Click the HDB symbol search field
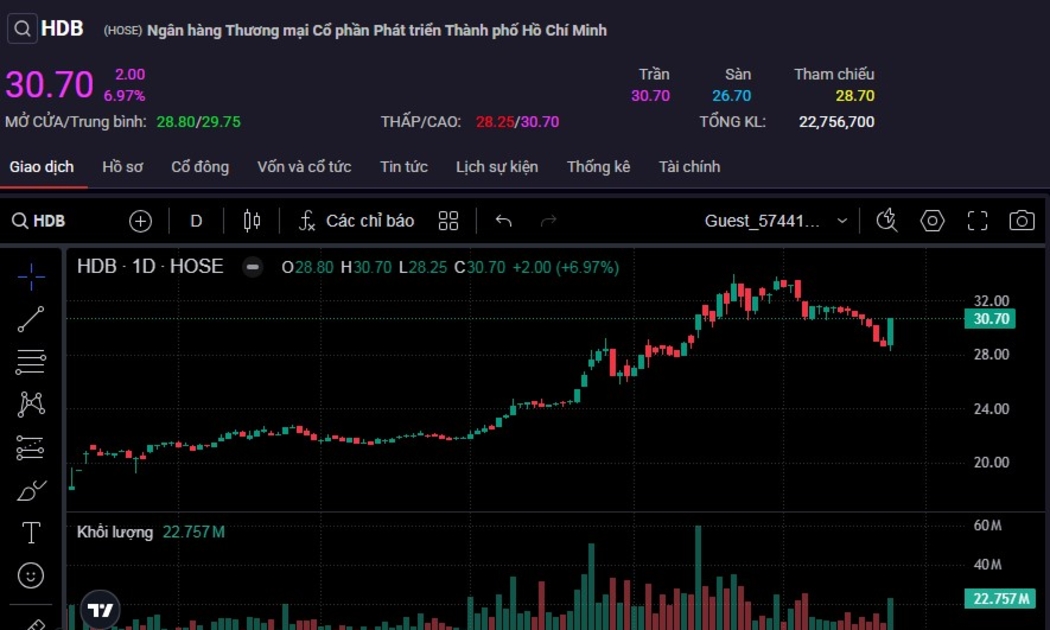 click(40, 221)
